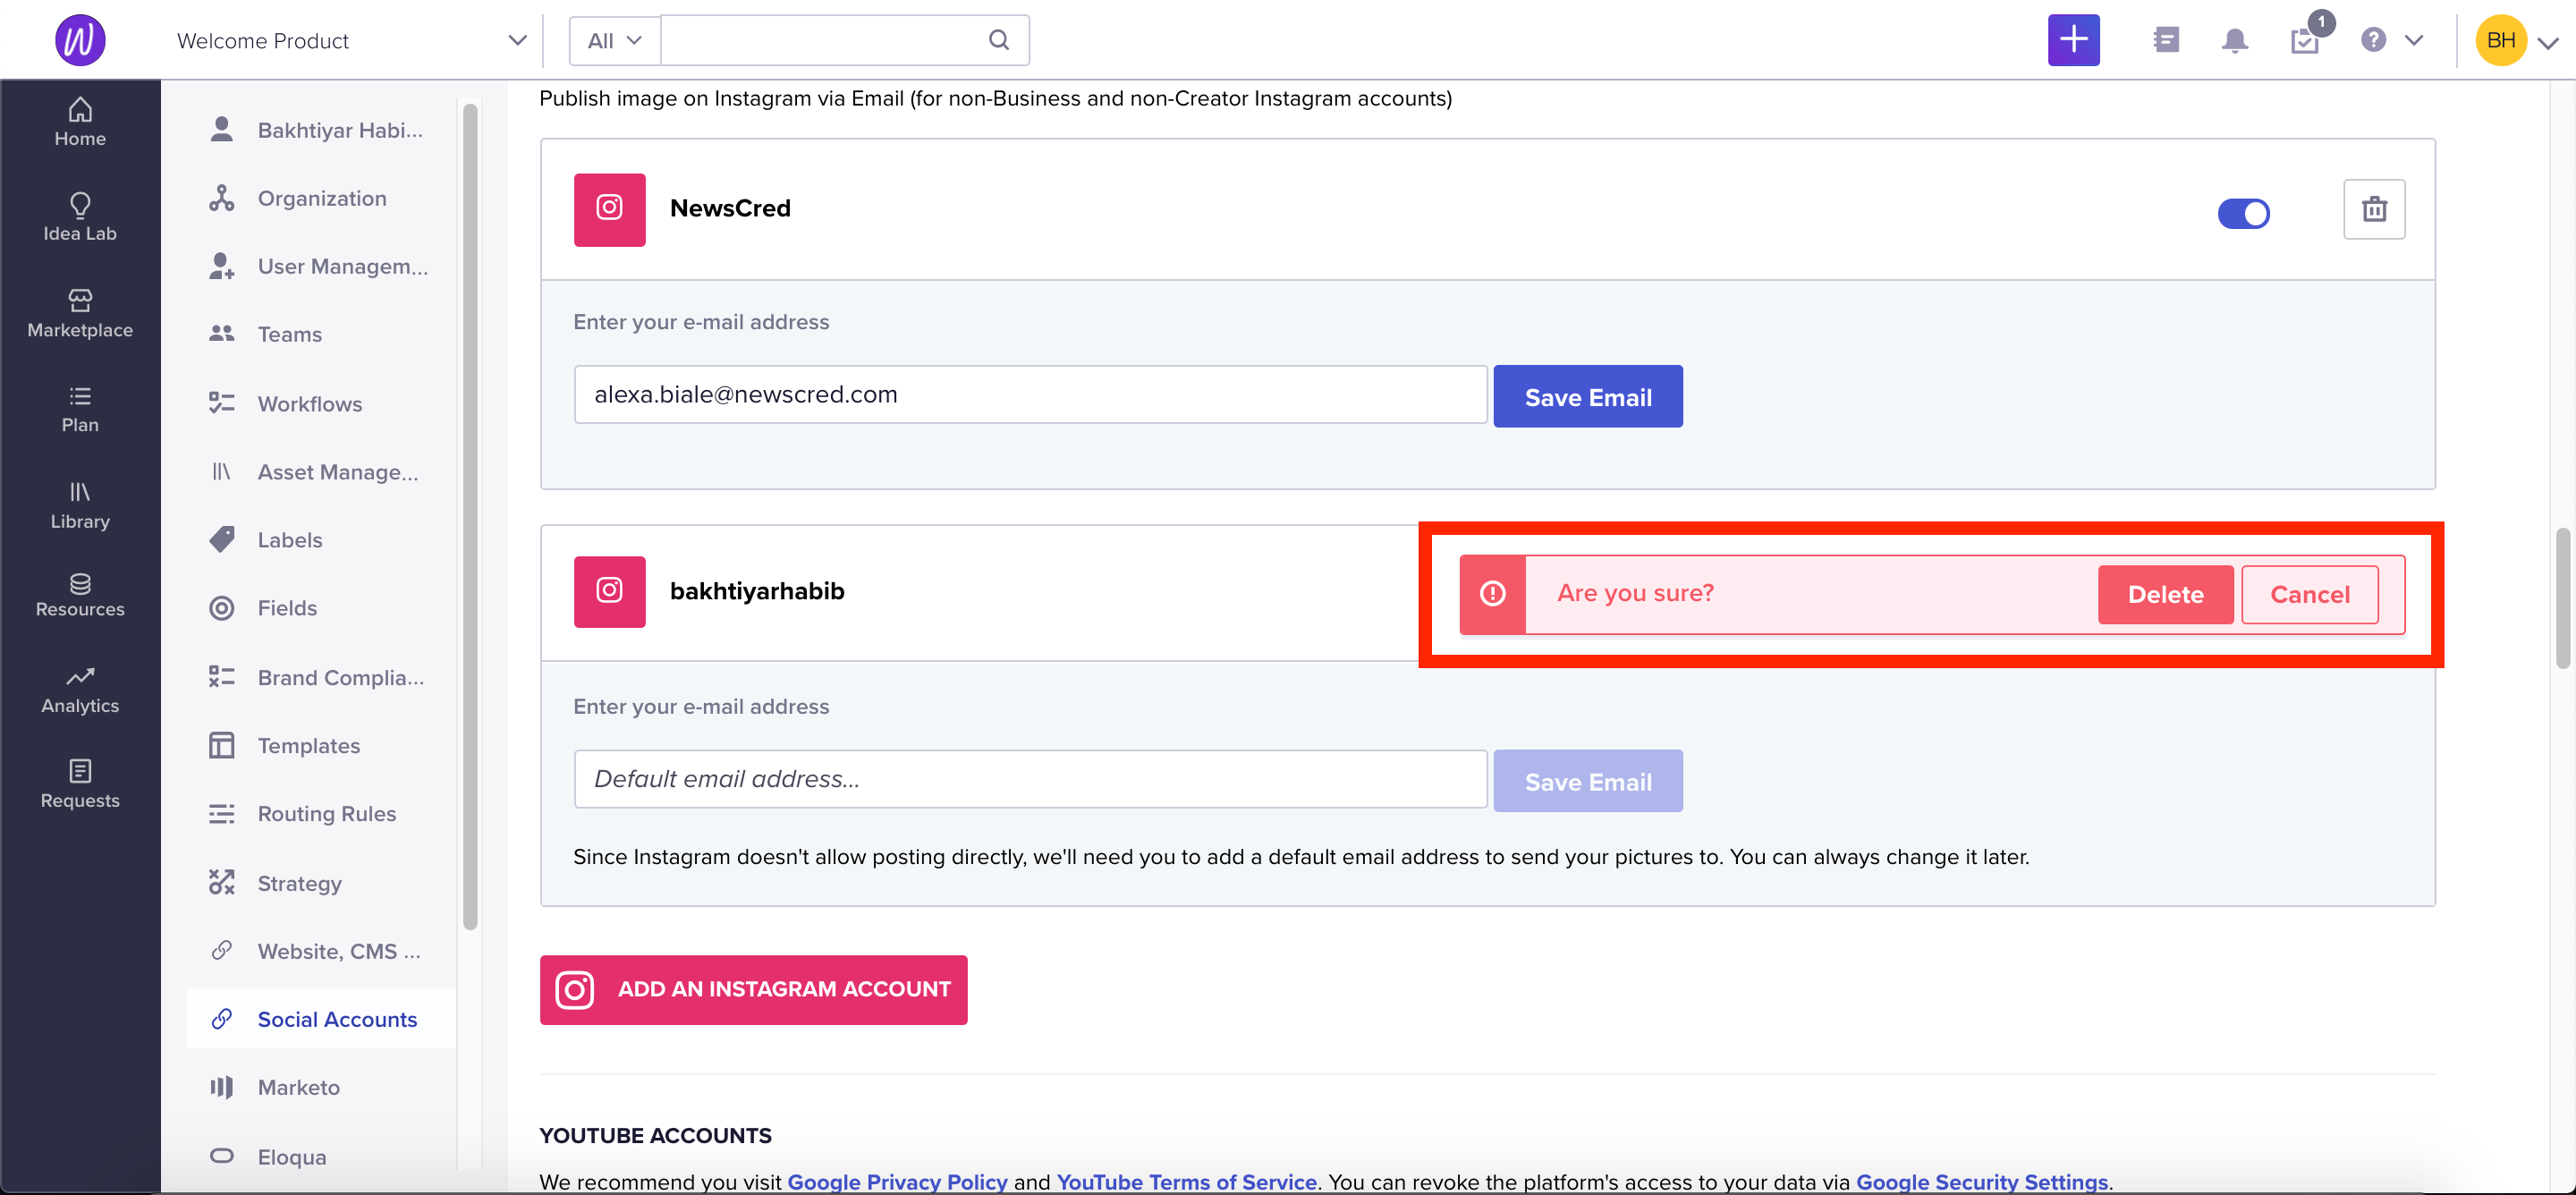Open YouTube Terms of Service link
The height and width of the screenshot is (1195, 2576).
pyautogui.click(x=1186, y=1181)
